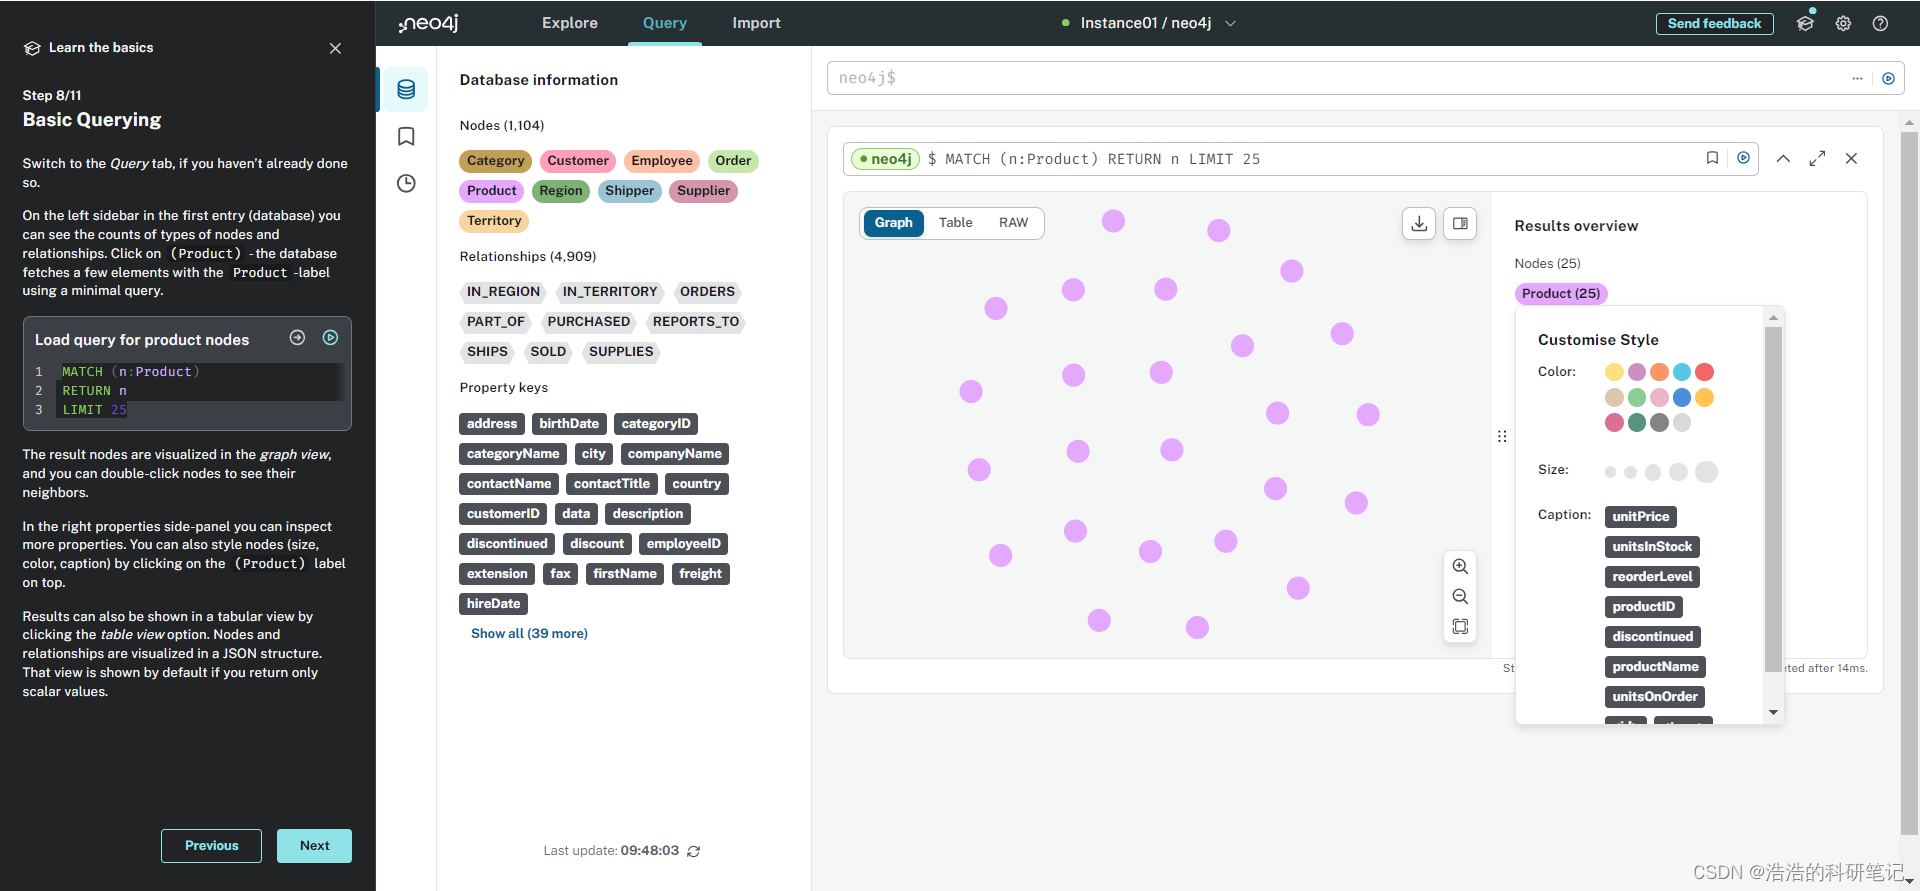Click the Category node label

[x=495, y=161]
